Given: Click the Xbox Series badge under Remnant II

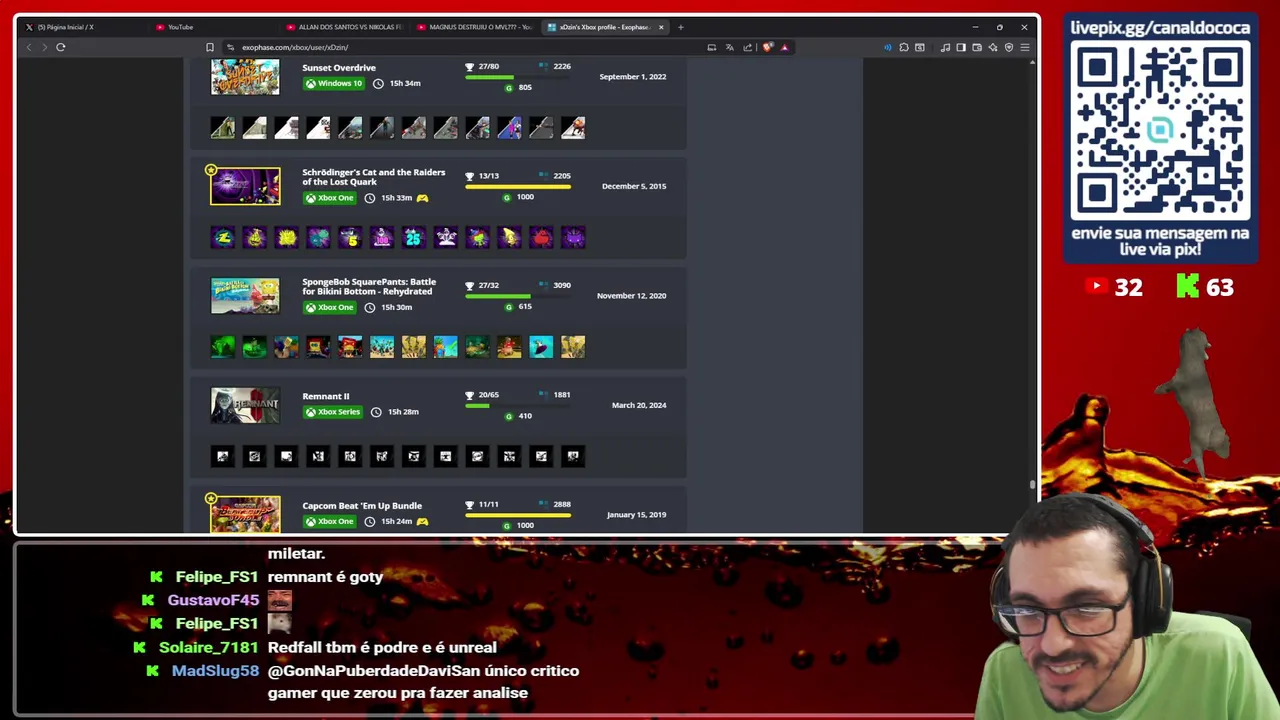Looking at the screenshot, I should click(x=333, y=412).
